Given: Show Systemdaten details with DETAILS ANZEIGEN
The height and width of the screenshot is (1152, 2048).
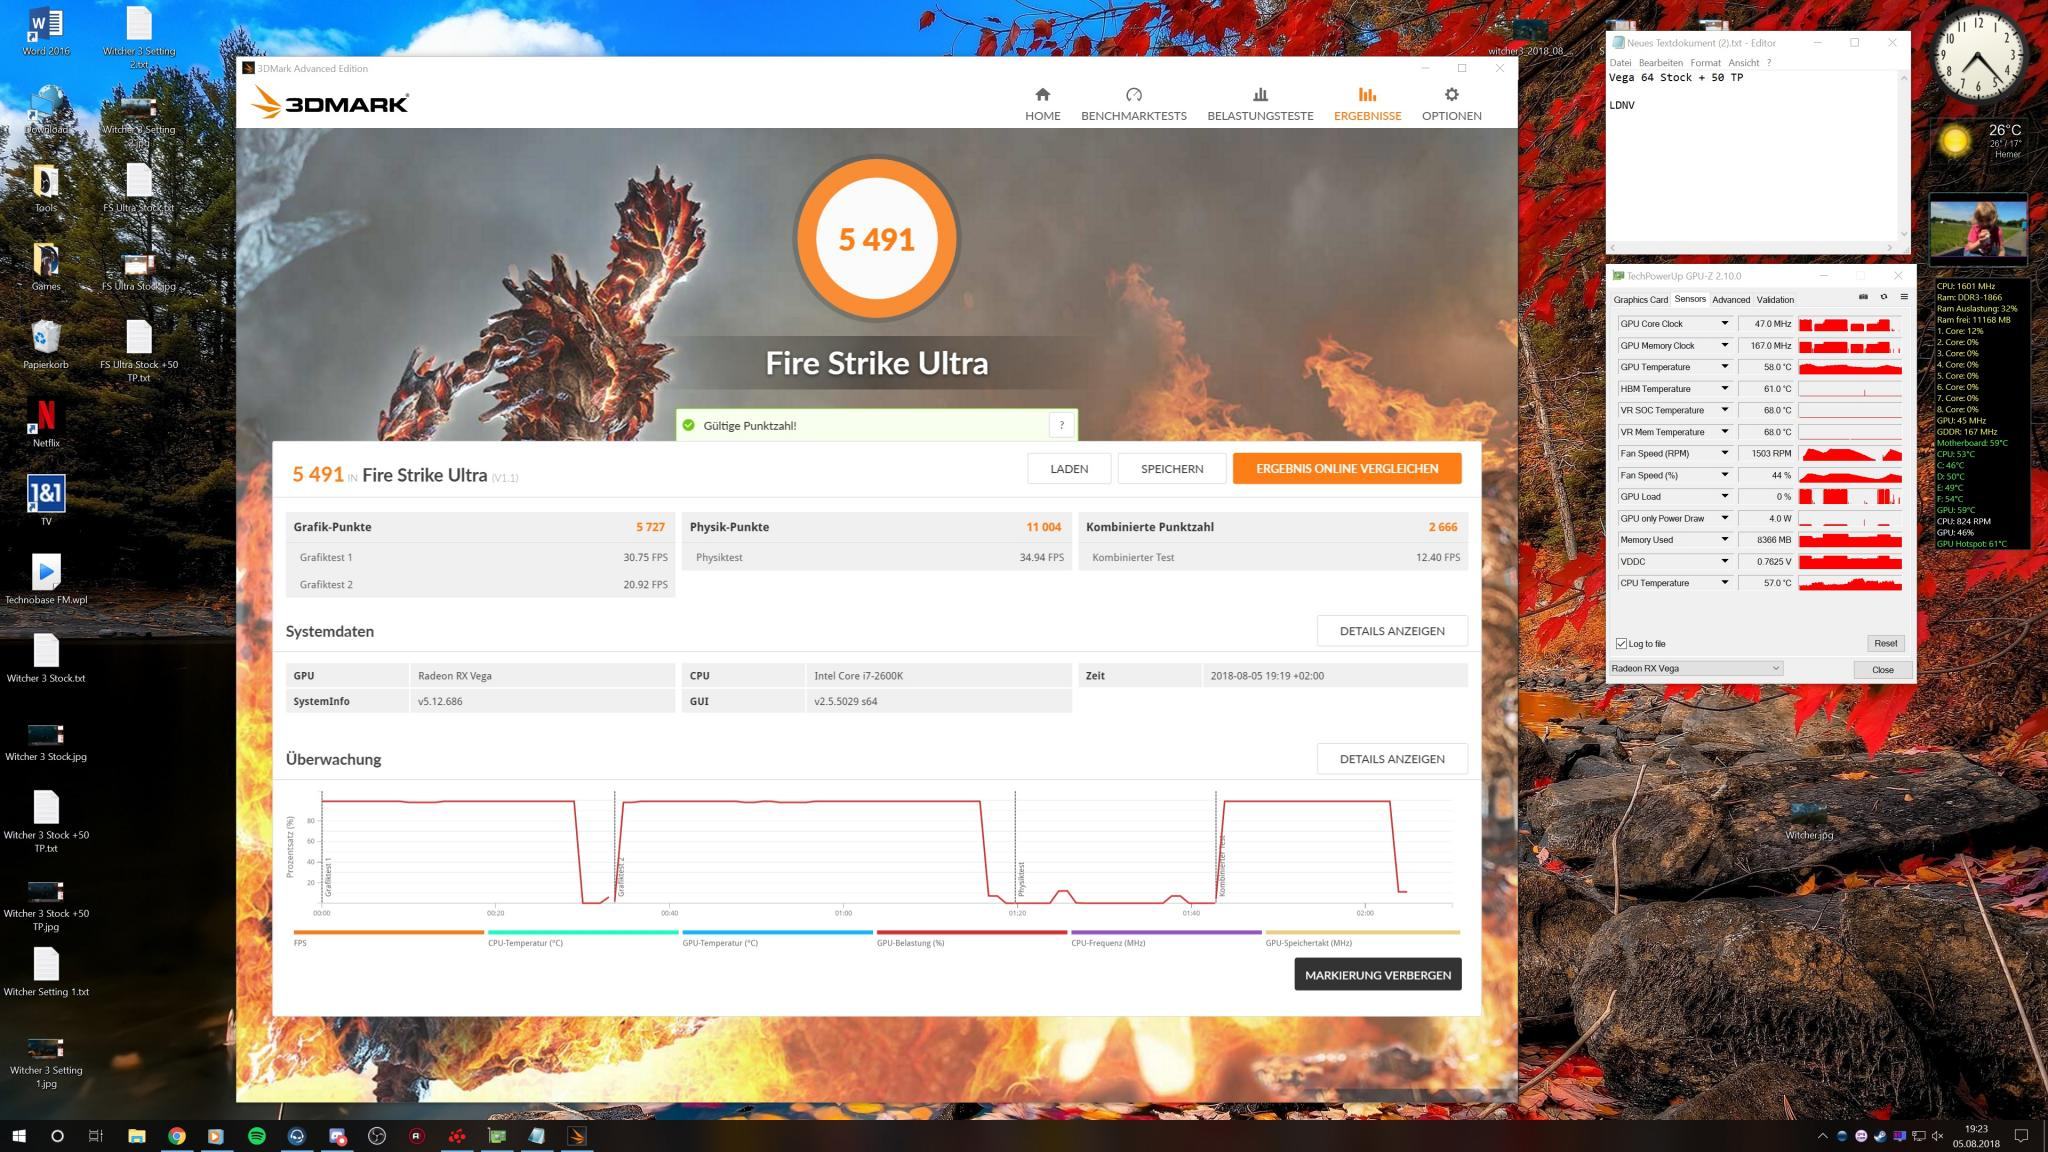Looking at the screenshot, I should click(1391, 631).
